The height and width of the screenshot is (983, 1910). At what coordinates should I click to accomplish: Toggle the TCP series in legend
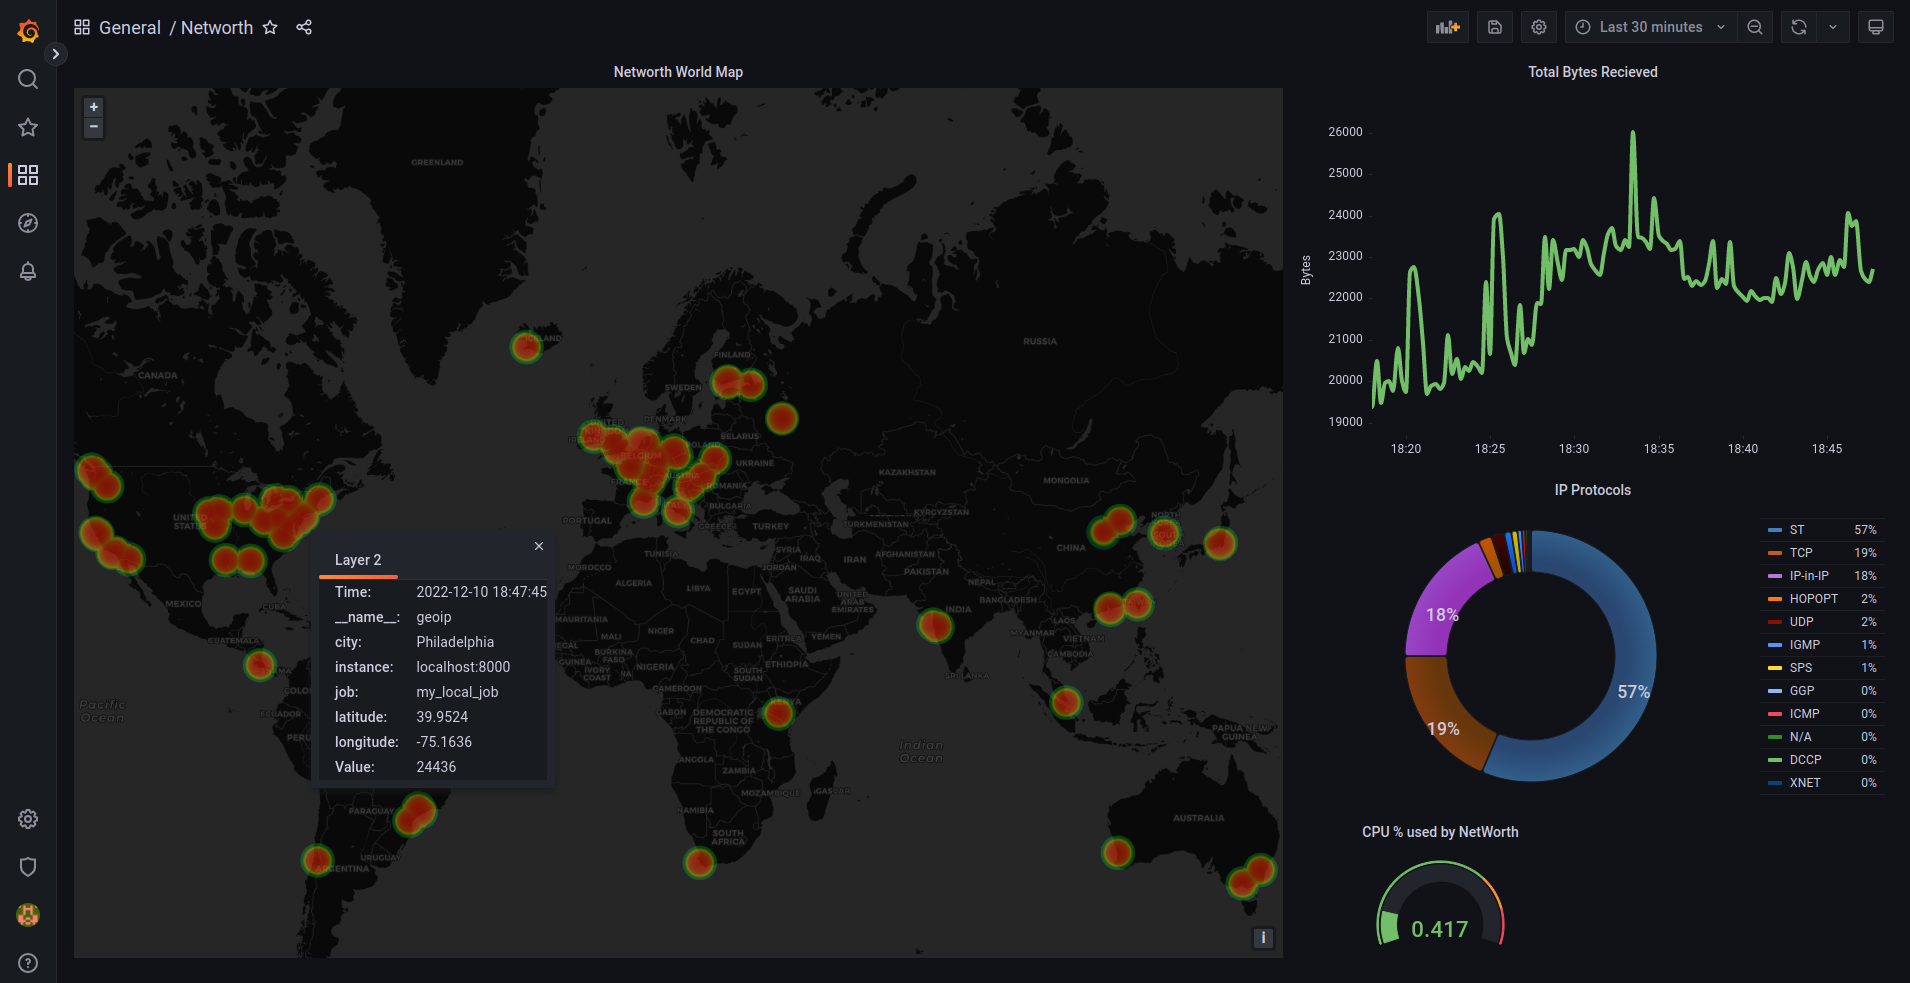1801,553
